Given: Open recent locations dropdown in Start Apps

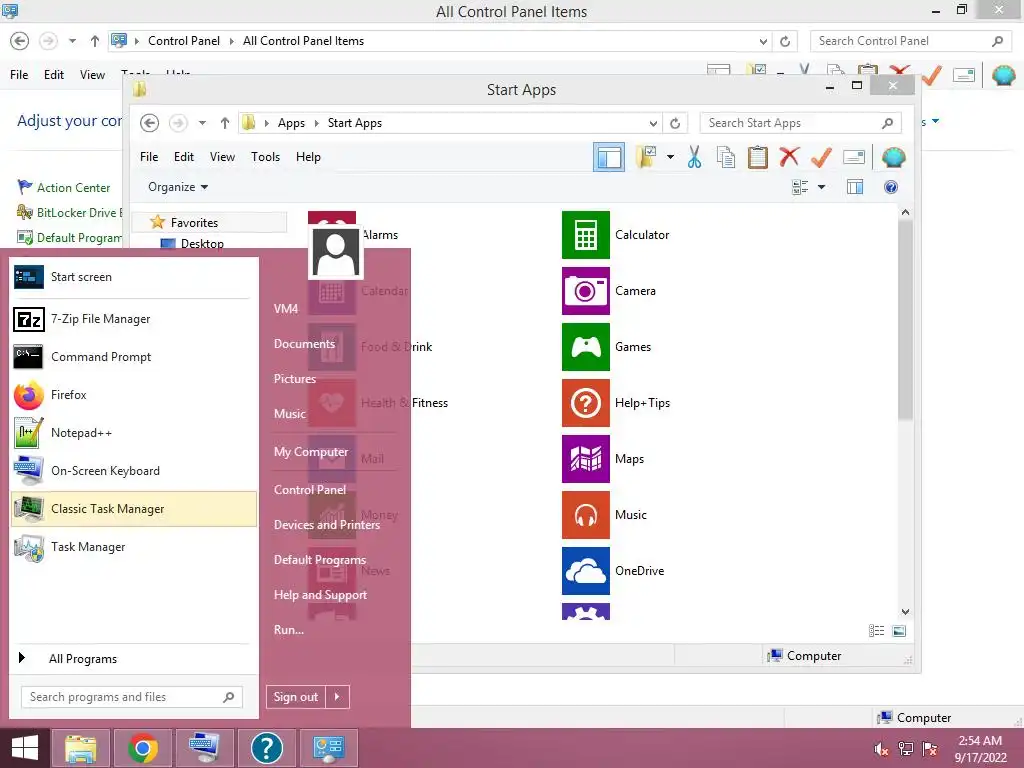Looking at the screenshot, I should coord(202,123).
